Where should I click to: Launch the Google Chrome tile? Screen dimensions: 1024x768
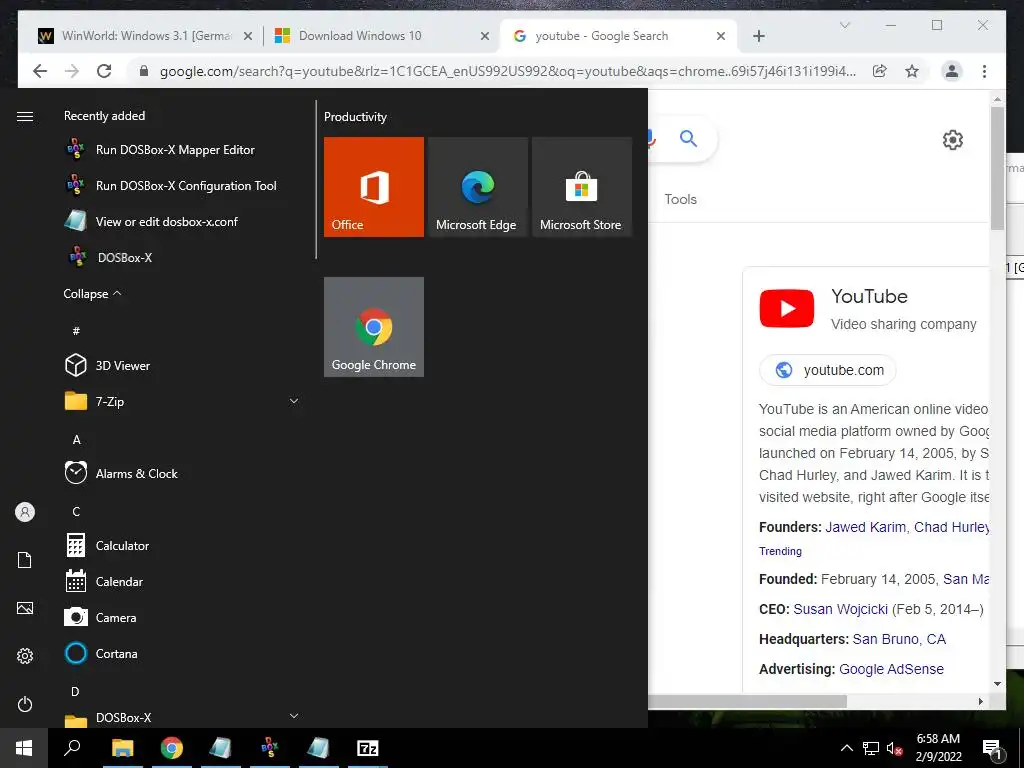tap(374, 327)
